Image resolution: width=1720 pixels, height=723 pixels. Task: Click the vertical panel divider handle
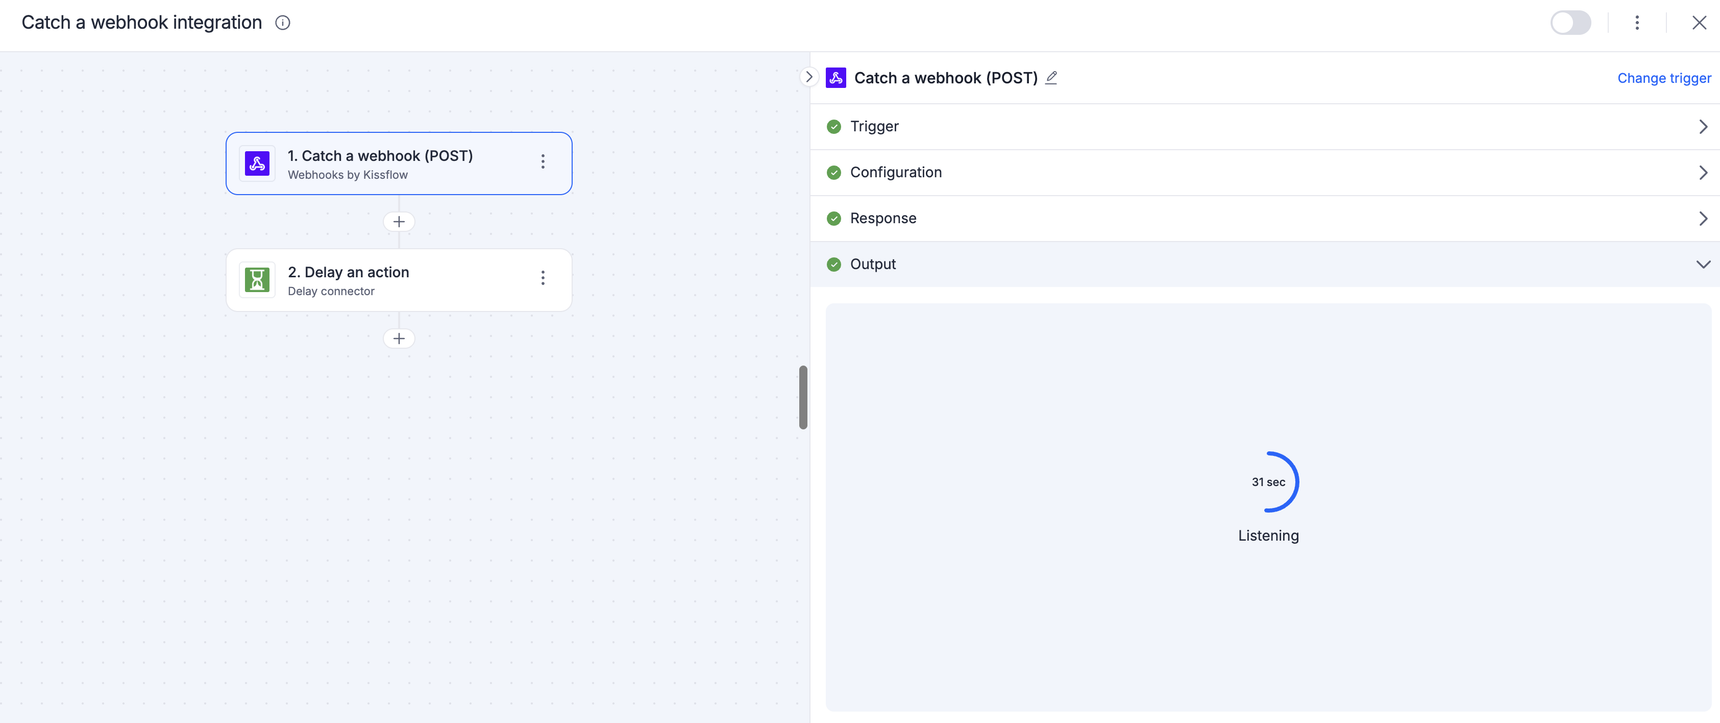pyautogui.click(x=803, y=397)
